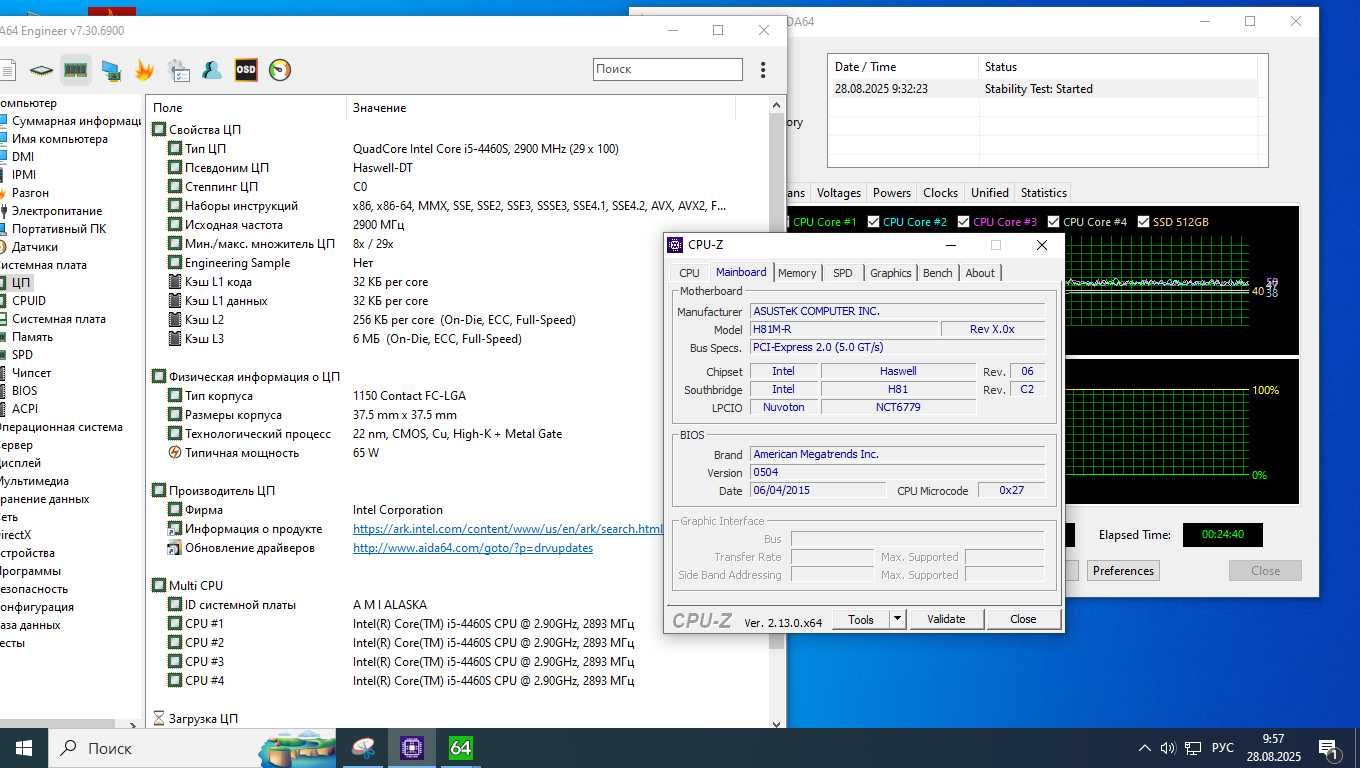
Task: Open the gauge SensorPanel toolbar icon
Action: tap(280, 70)
